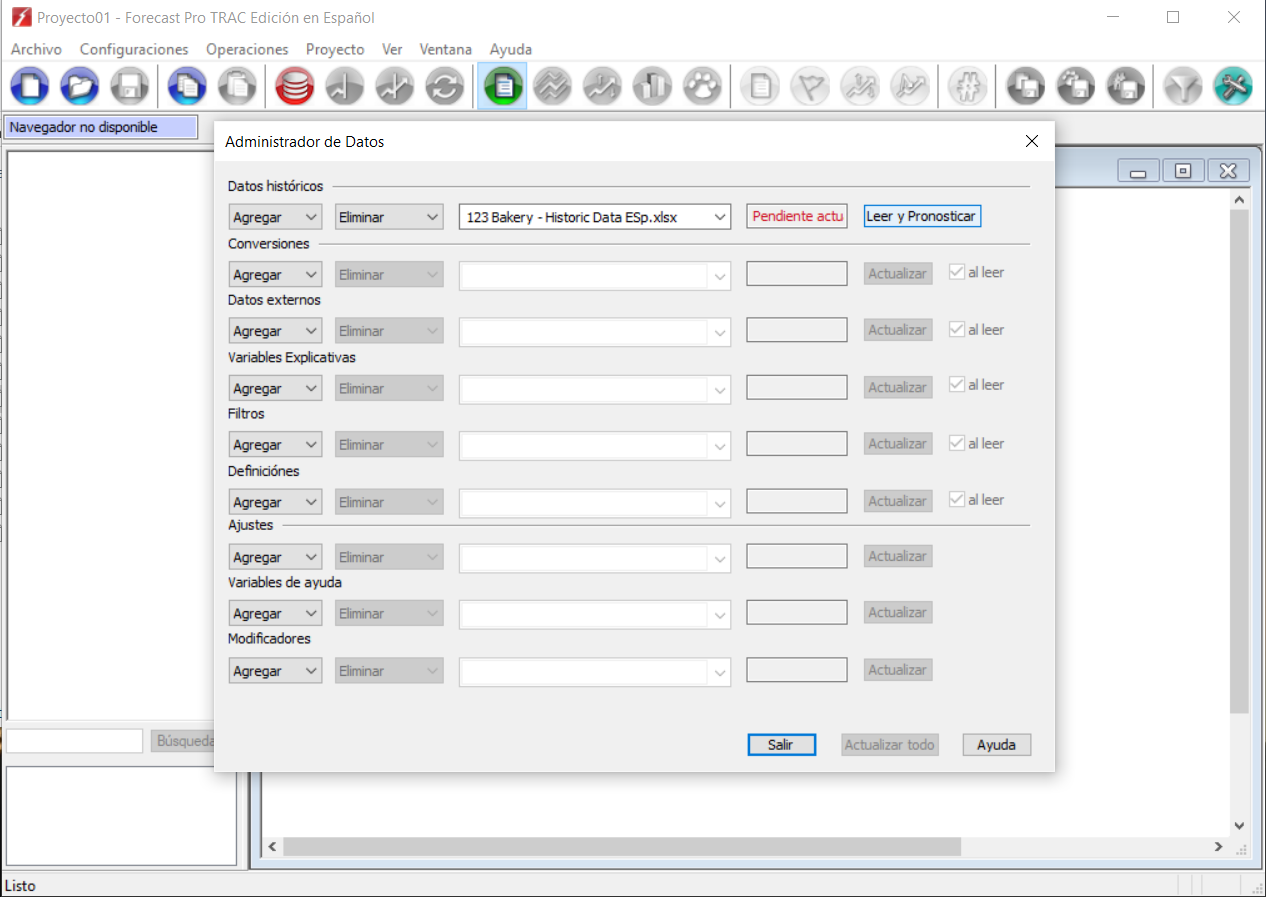Click the blue Copy documents icon
This screenshot has height=897, width=1266.
click(187, 87)
